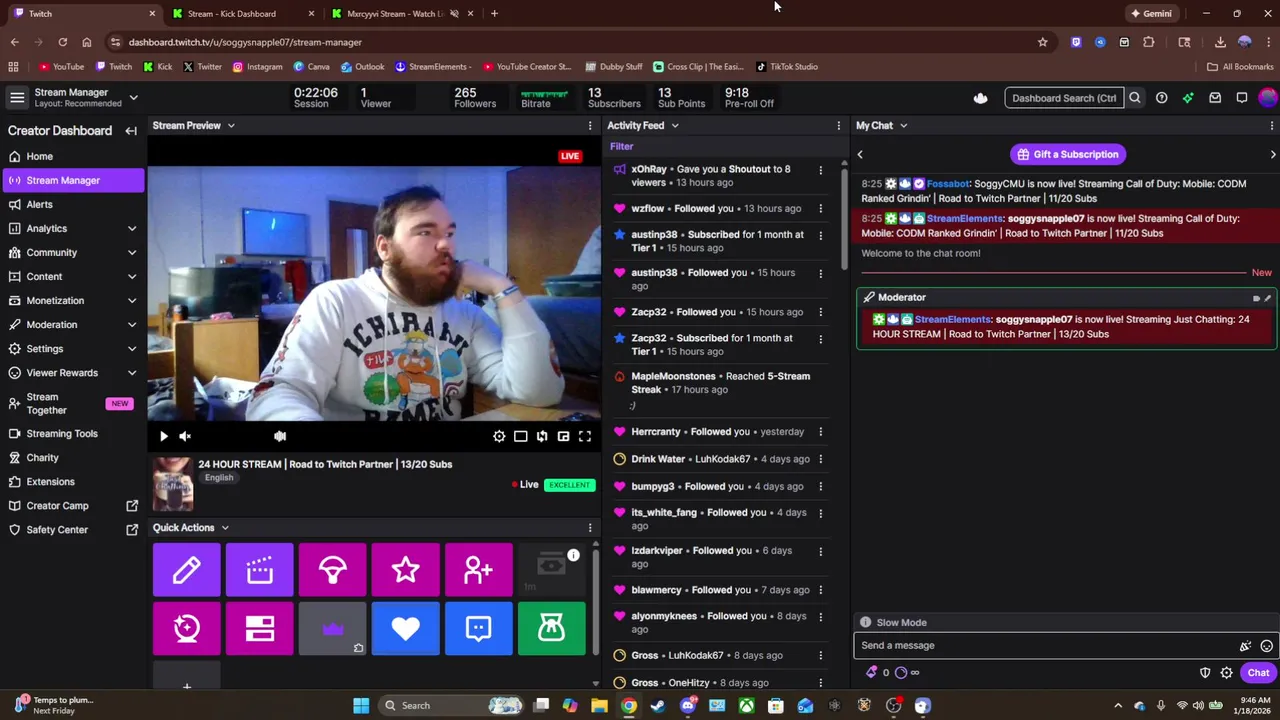
Task: Pop out preview into picture-in-picture
Action: coord(564,436)
